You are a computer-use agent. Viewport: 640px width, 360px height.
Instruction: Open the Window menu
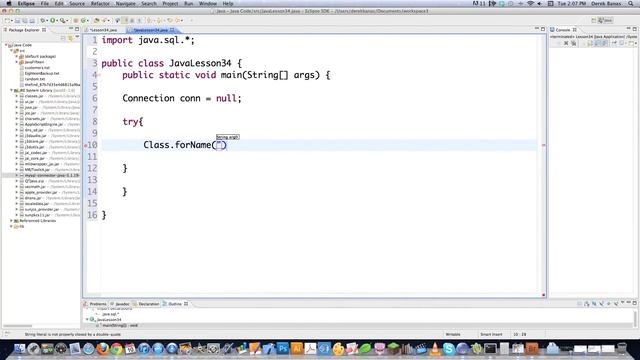(208, 3)
